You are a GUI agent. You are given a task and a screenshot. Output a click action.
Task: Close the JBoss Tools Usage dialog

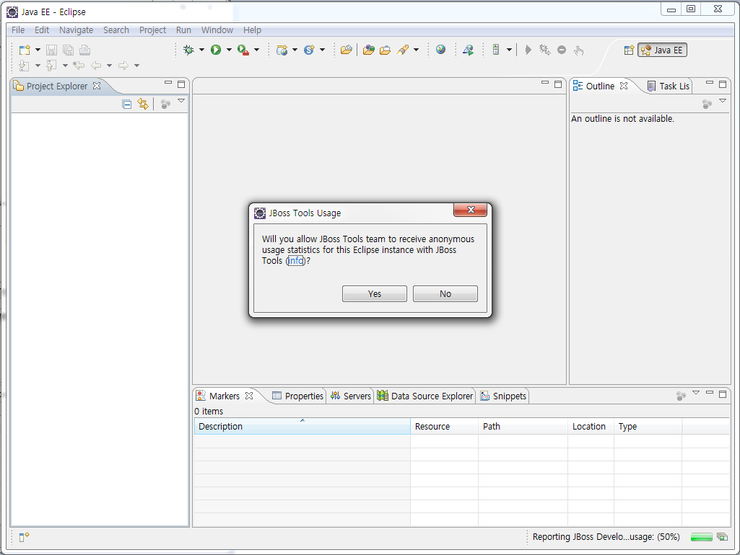click(470, 210)
